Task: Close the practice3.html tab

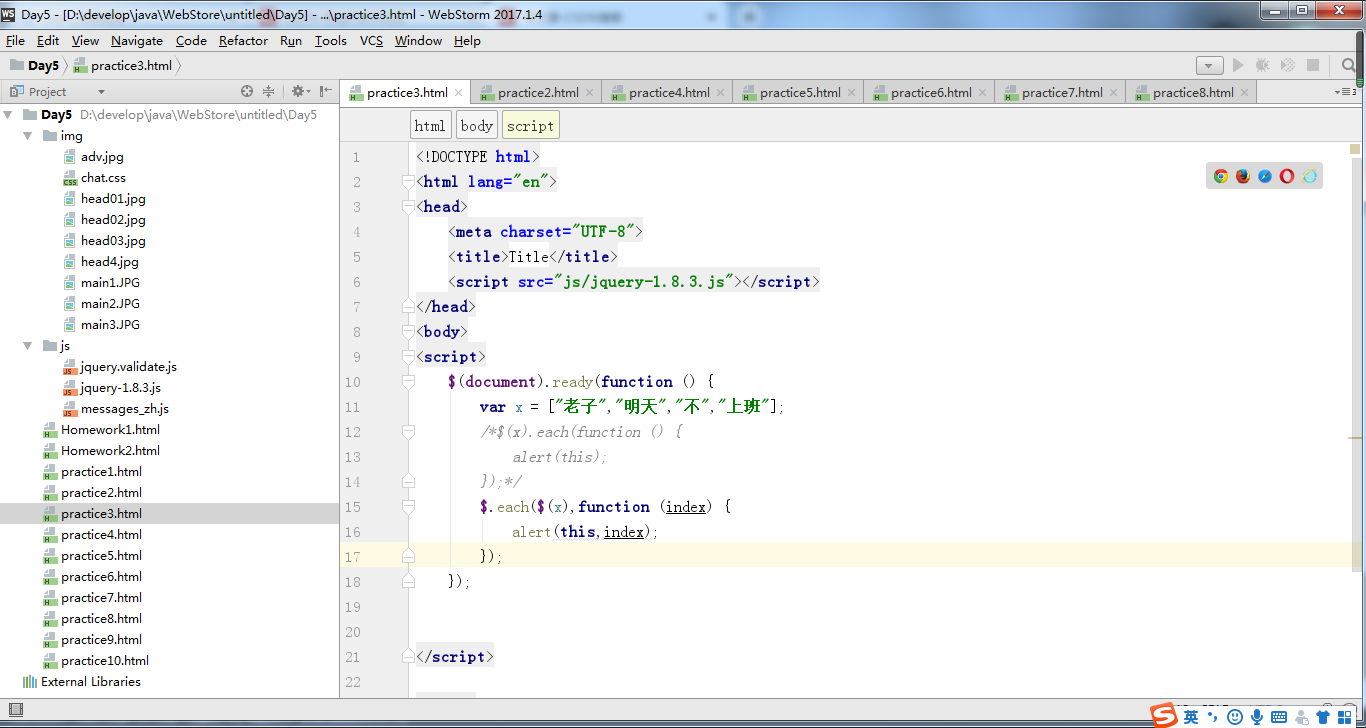Action: (x=459, y=92)
